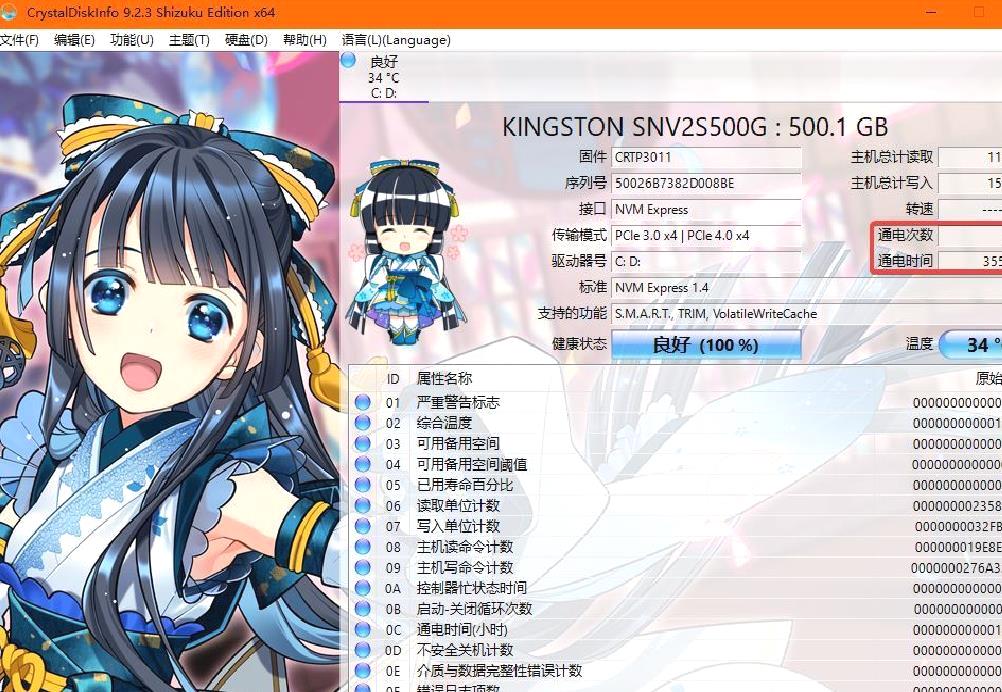Click the large Shizuku character artwork
Screen dimensions: 1002x692
coord(169,372)
